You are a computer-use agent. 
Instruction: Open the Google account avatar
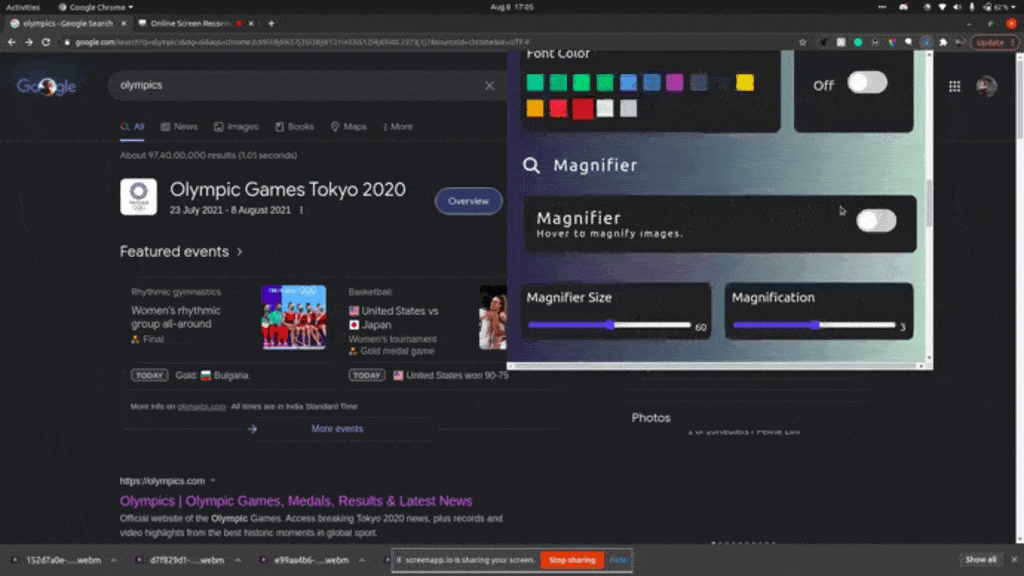point(986,86)
